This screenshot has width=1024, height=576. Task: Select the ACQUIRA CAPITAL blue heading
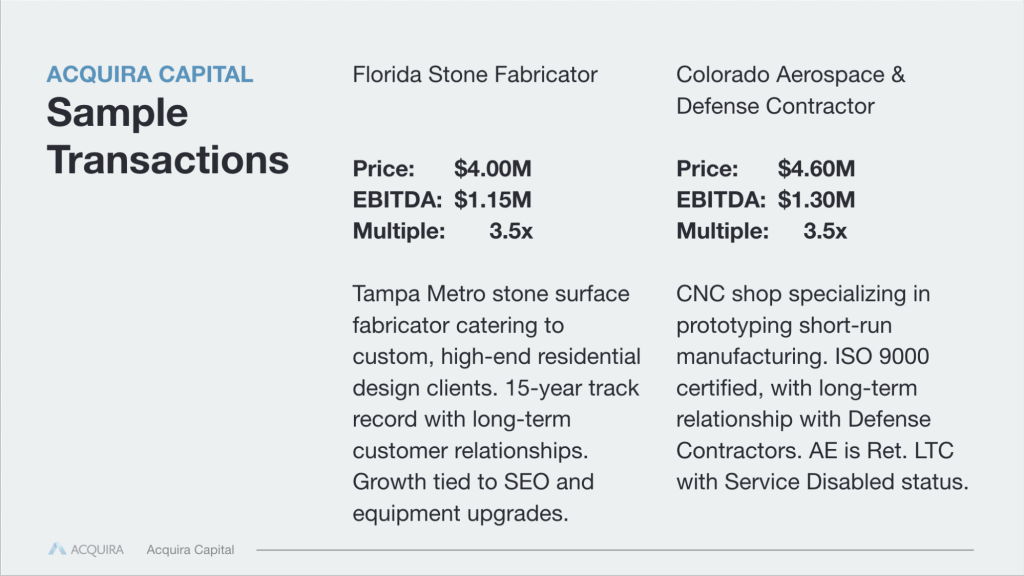[x=150, y=74]
